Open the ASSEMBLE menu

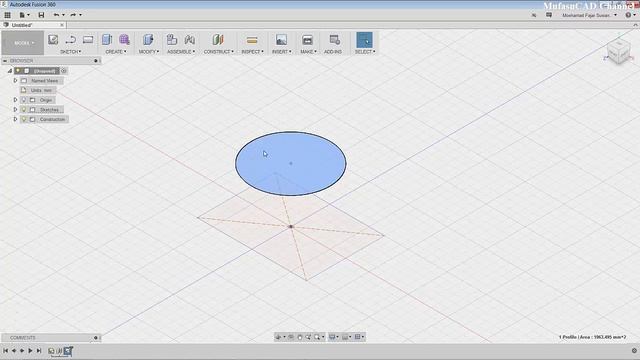(x=181, y=52)
